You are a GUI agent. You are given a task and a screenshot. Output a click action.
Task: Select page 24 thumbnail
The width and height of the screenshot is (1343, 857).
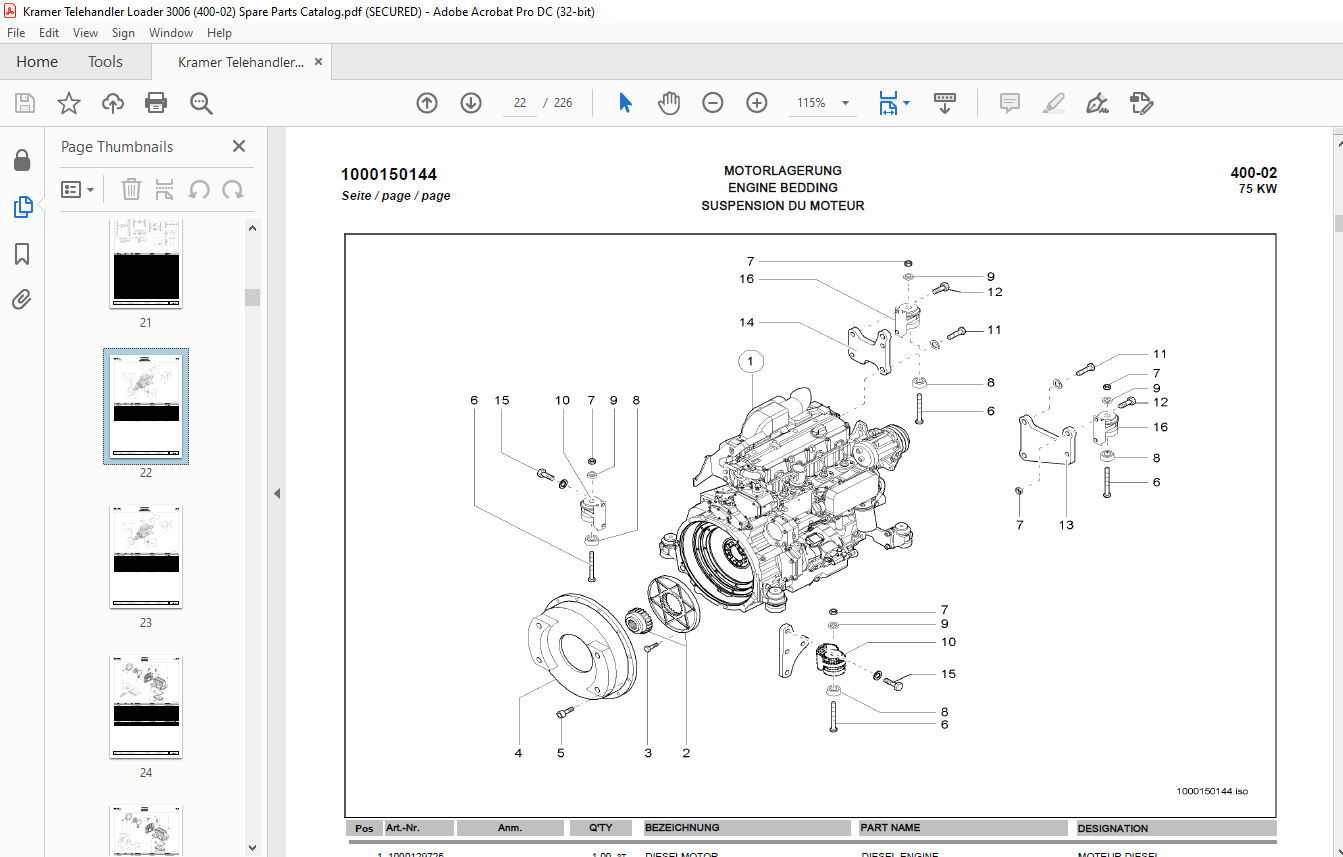pos(146,707)
